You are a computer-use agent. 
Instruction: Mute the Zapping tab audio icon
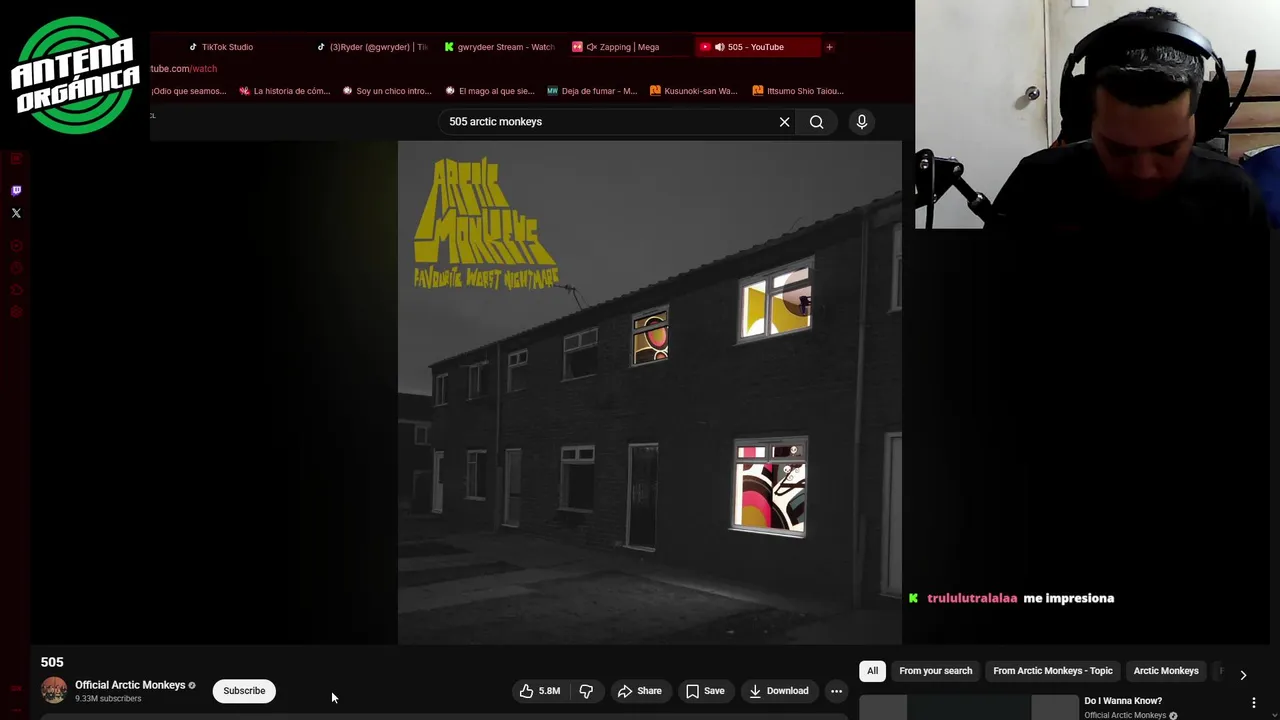(592, 47)
